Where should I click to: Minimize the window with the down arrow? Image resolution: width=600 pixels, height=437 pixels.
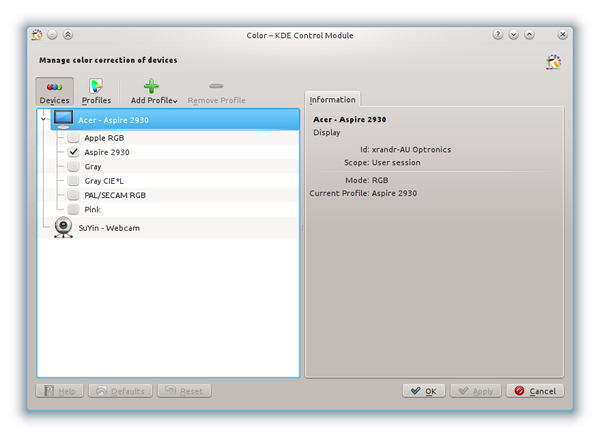[514, 35]
